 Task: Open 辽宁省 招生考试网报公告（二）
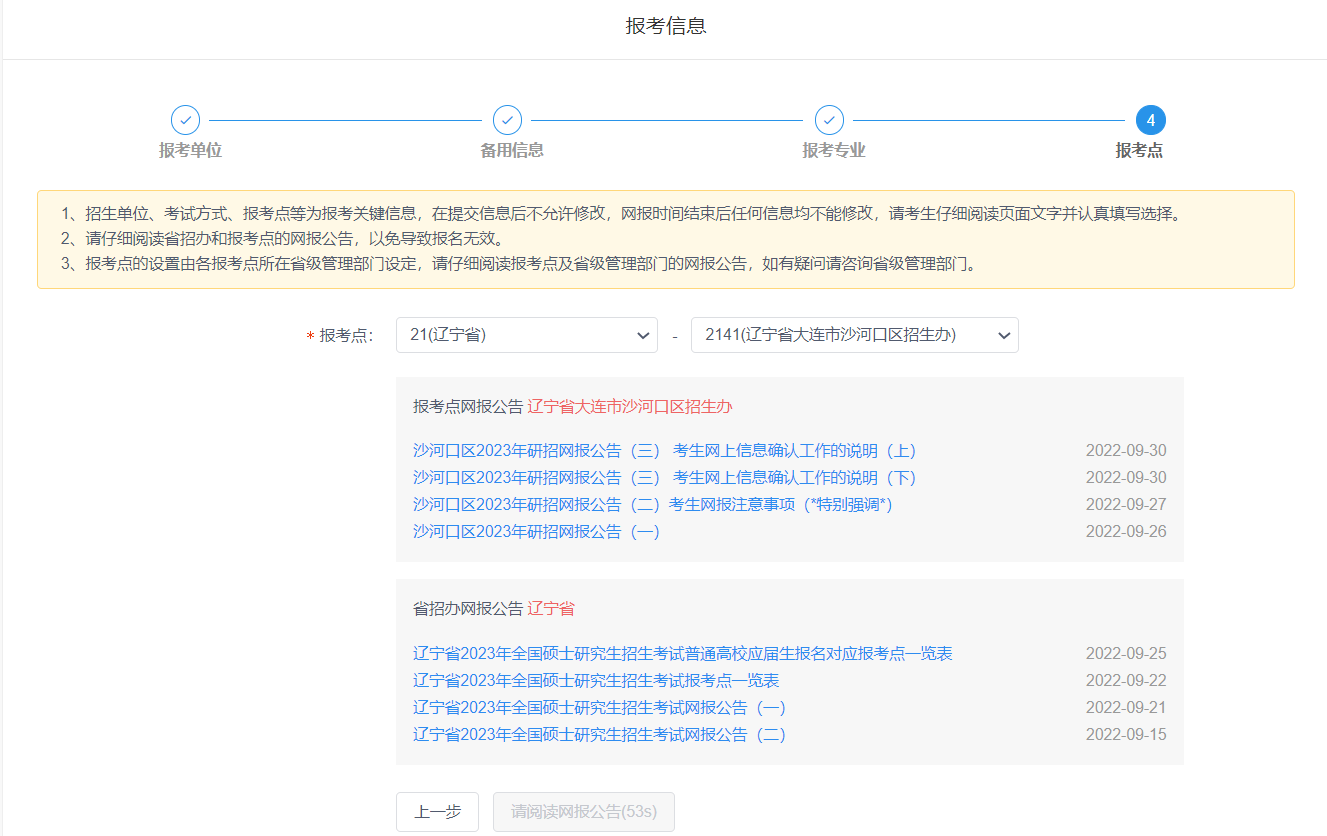pyautogui.click(x=600, y=735)
